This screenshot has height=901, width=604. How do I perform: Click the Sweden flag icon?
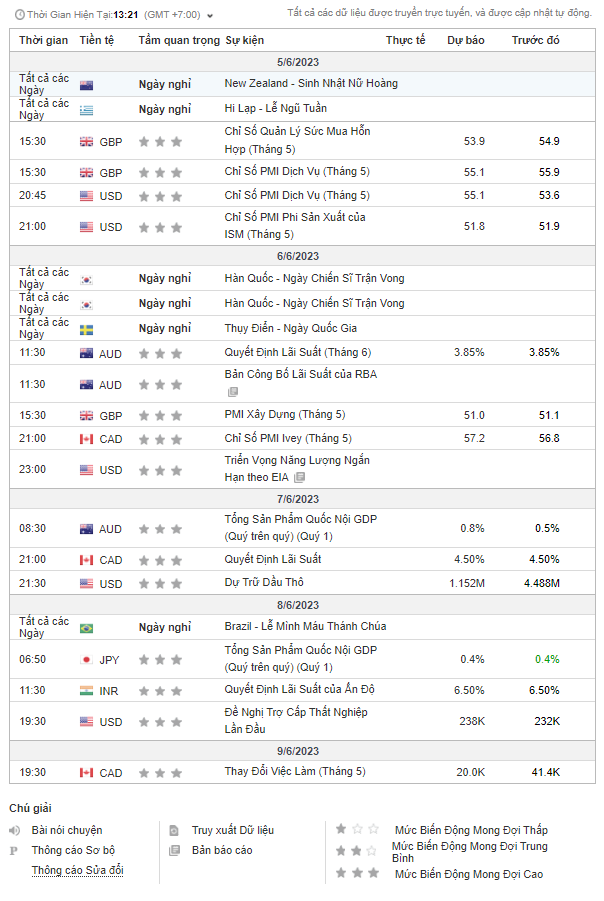[x=86, y=330]
